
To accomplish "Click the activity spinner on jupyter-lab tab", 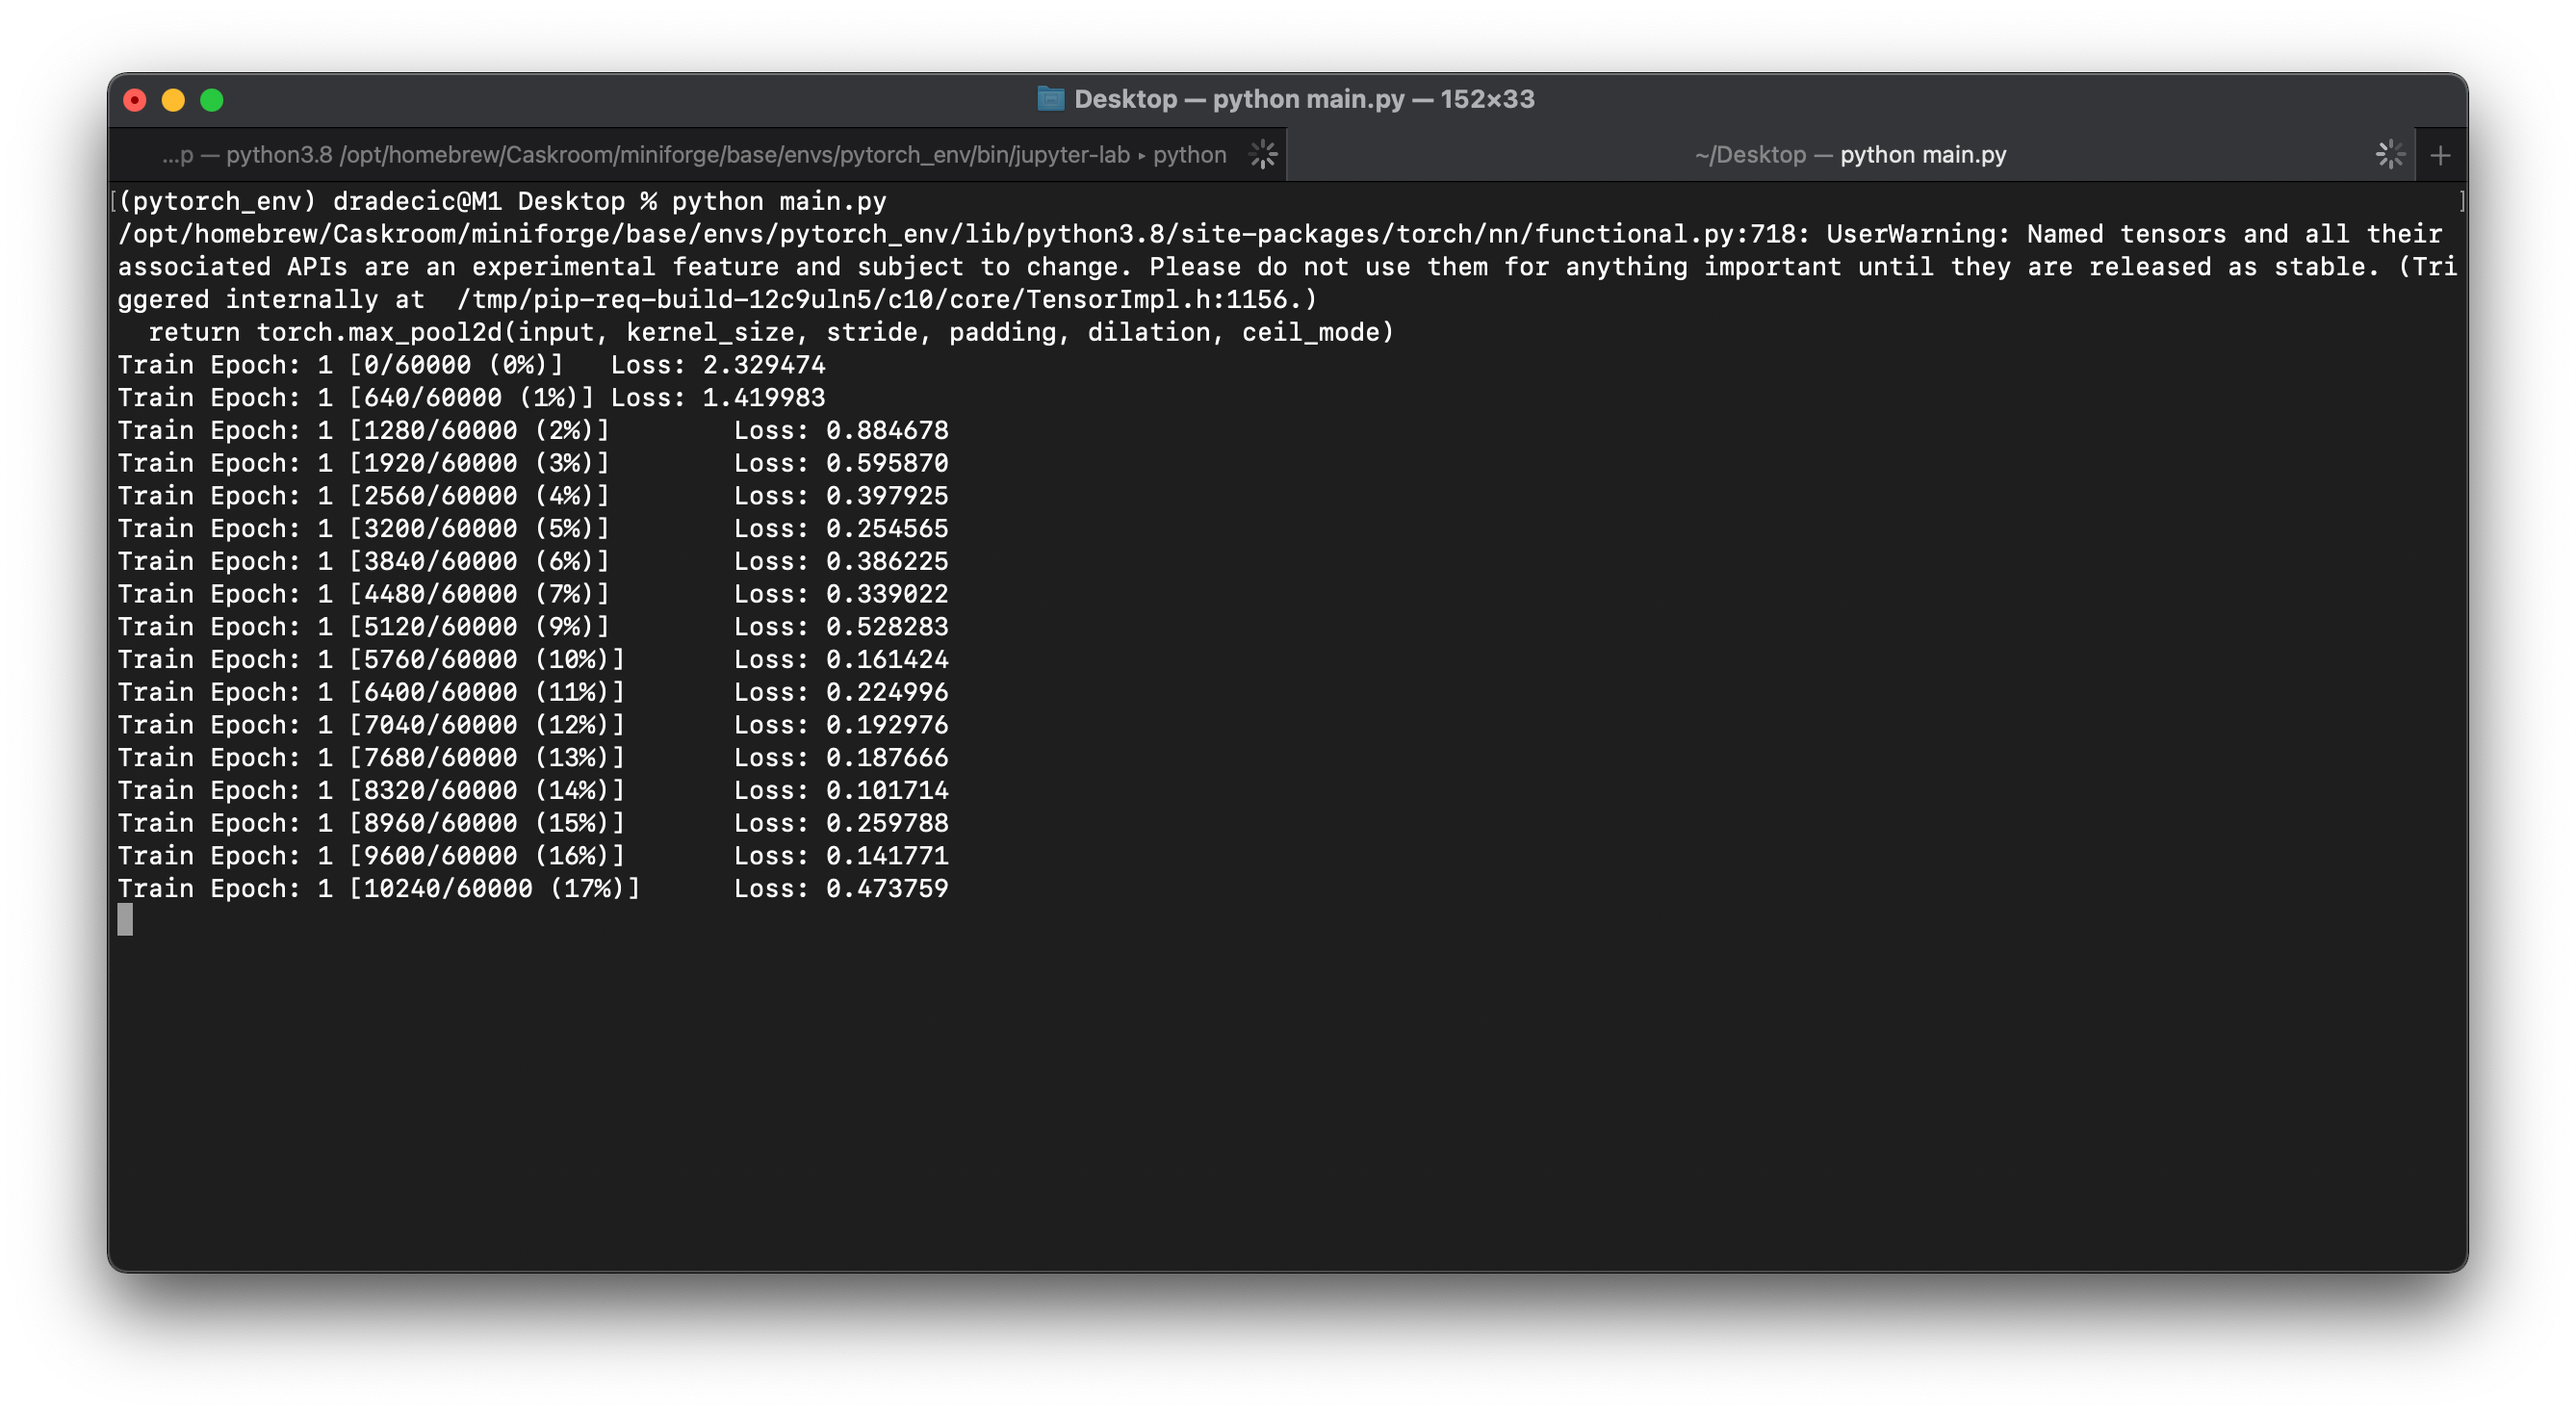I will click(1263, 154).
